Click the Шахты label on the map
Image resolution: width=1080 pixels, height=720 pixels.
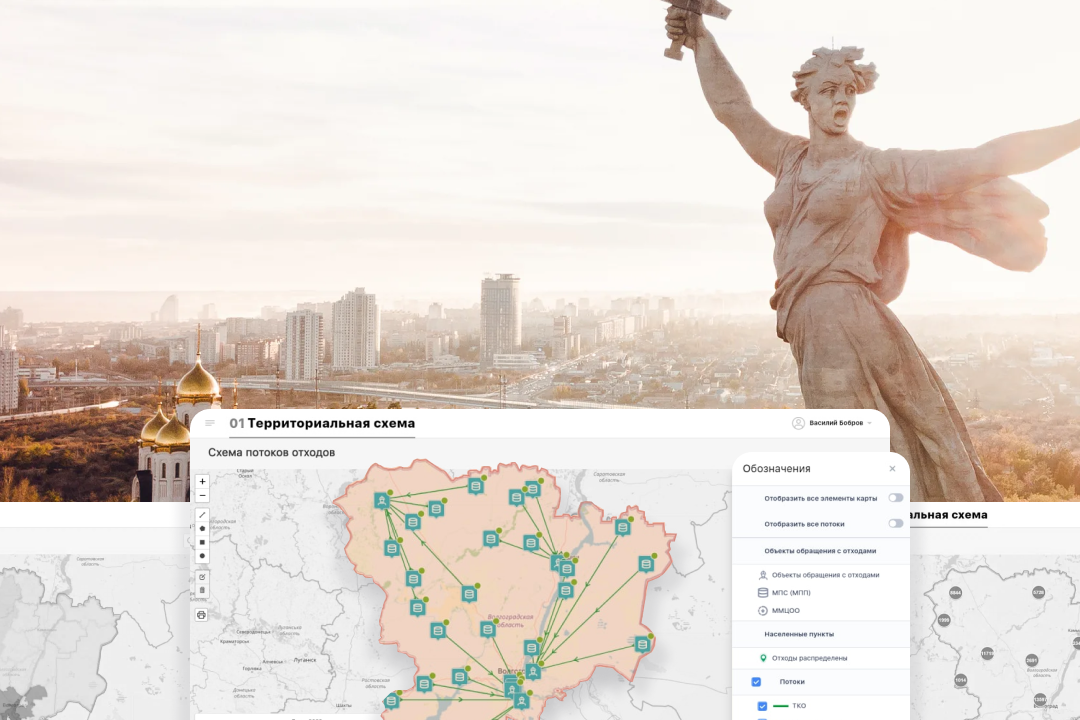click(344, 705)
